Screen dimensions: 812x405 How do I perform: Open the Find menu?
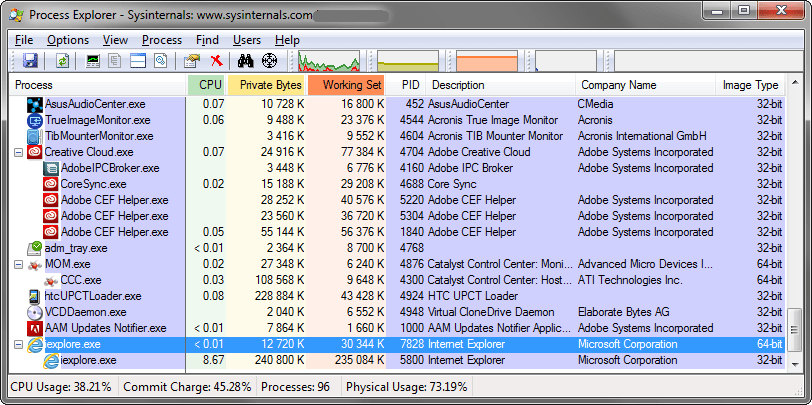pos(207,40)
